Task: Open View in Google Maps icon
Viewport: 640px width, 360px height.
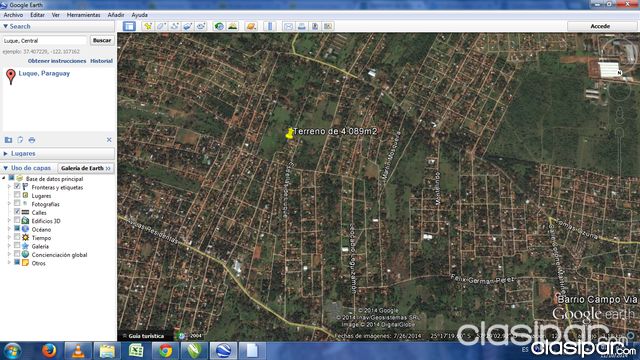Action: coord(328,26)
